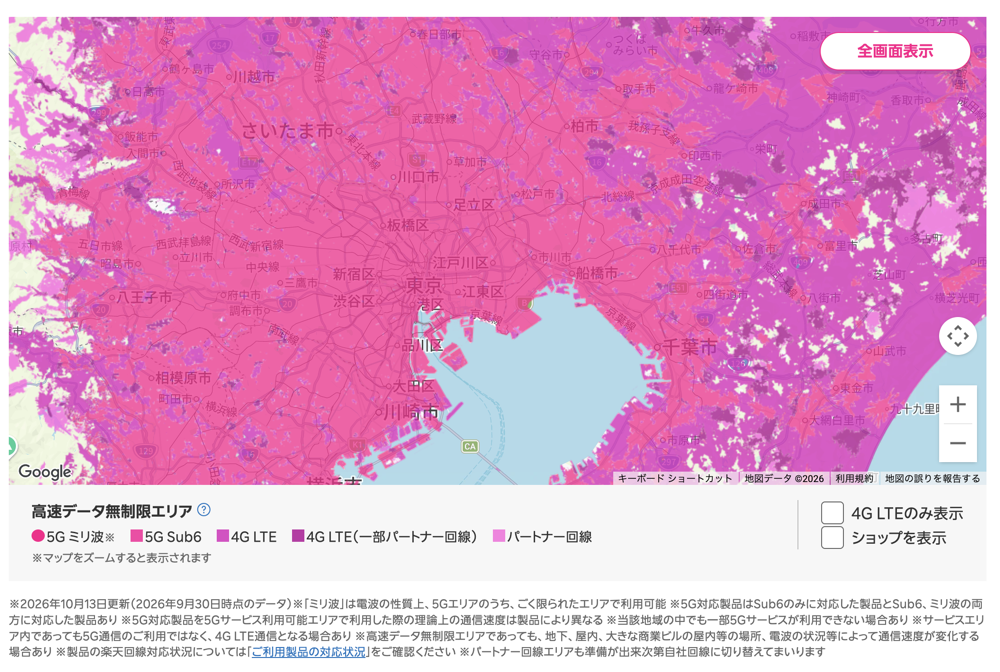Click the 川崎市 map label

click(412, 412)
